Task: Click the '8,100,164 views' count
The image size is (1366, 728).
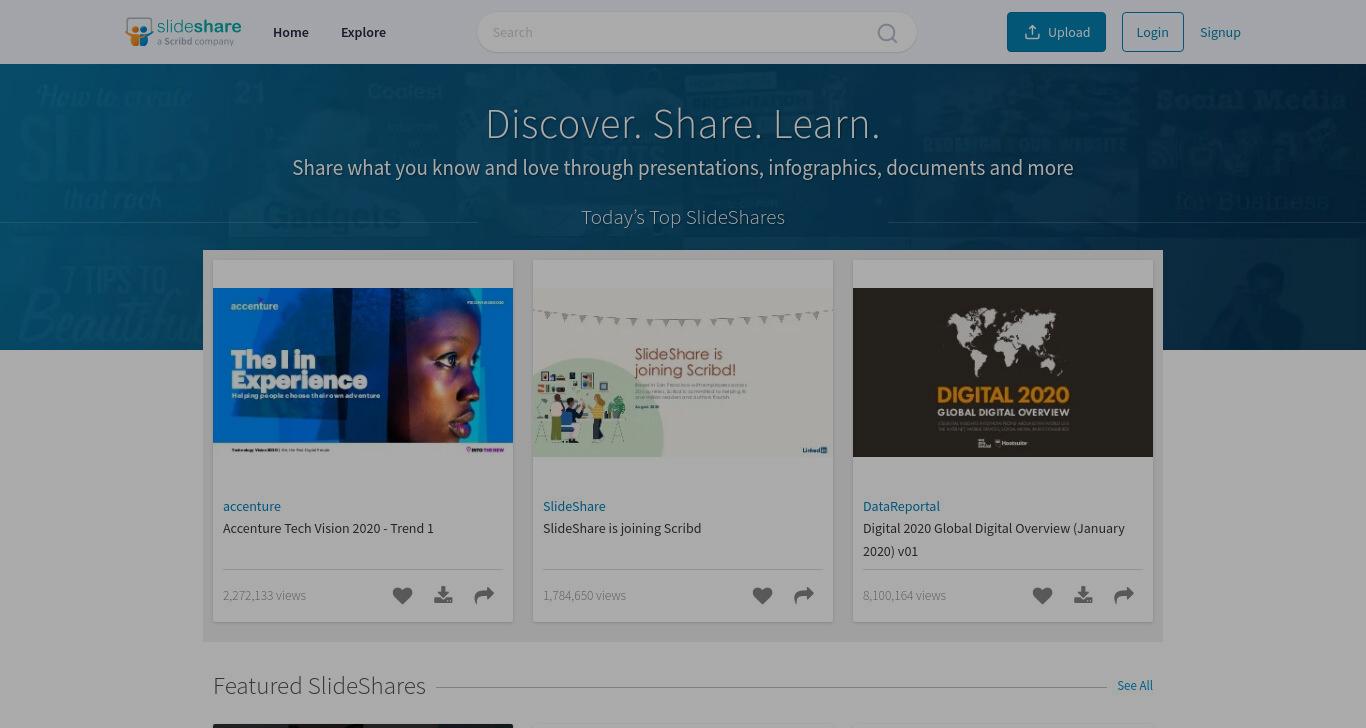Action: (904, 595)
